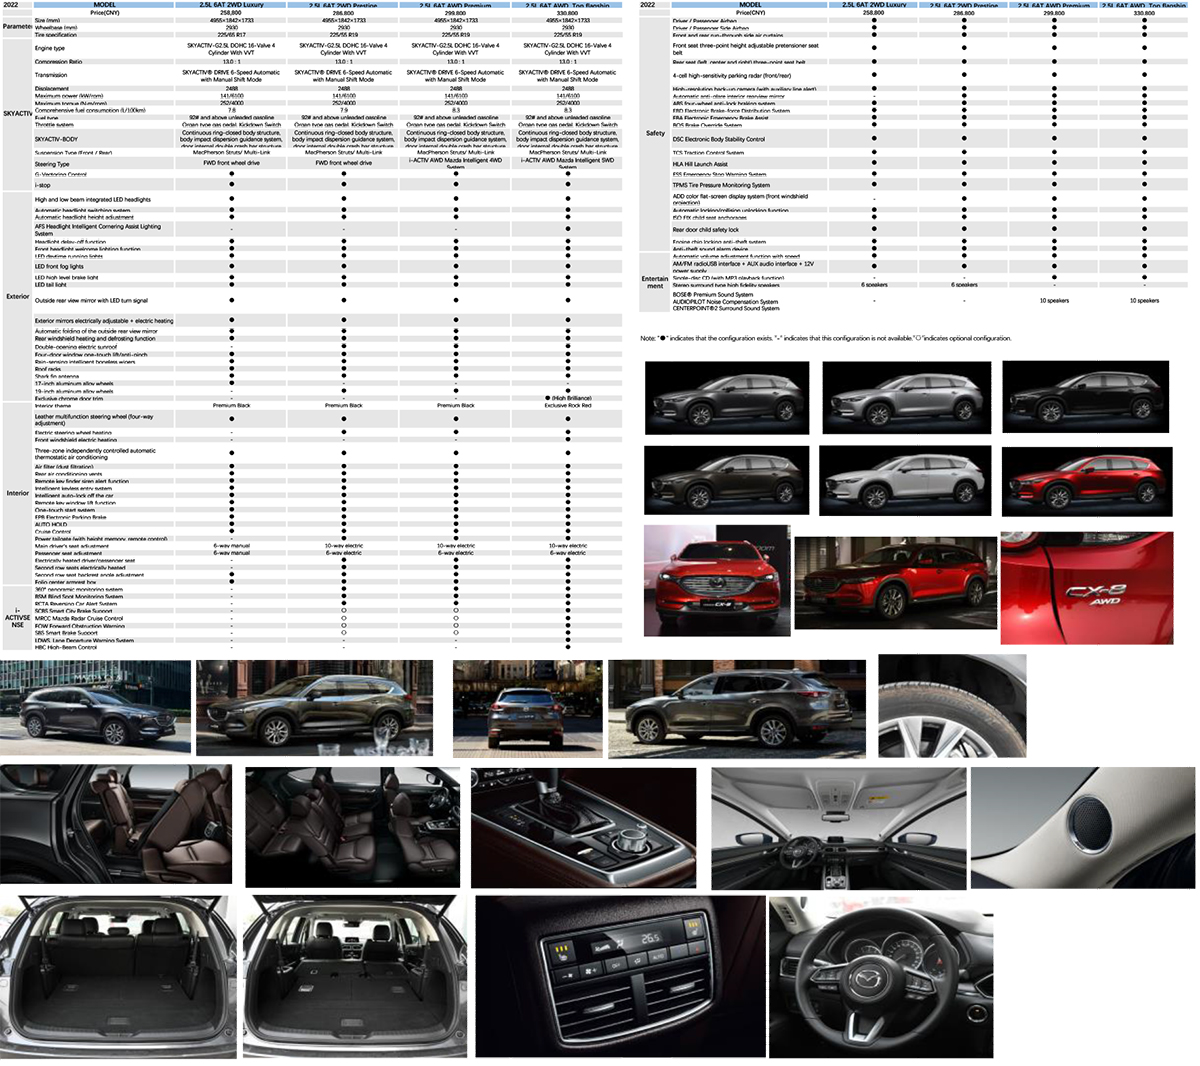
Task: Click the gear shifter console photo
Action: pos(583,827)
